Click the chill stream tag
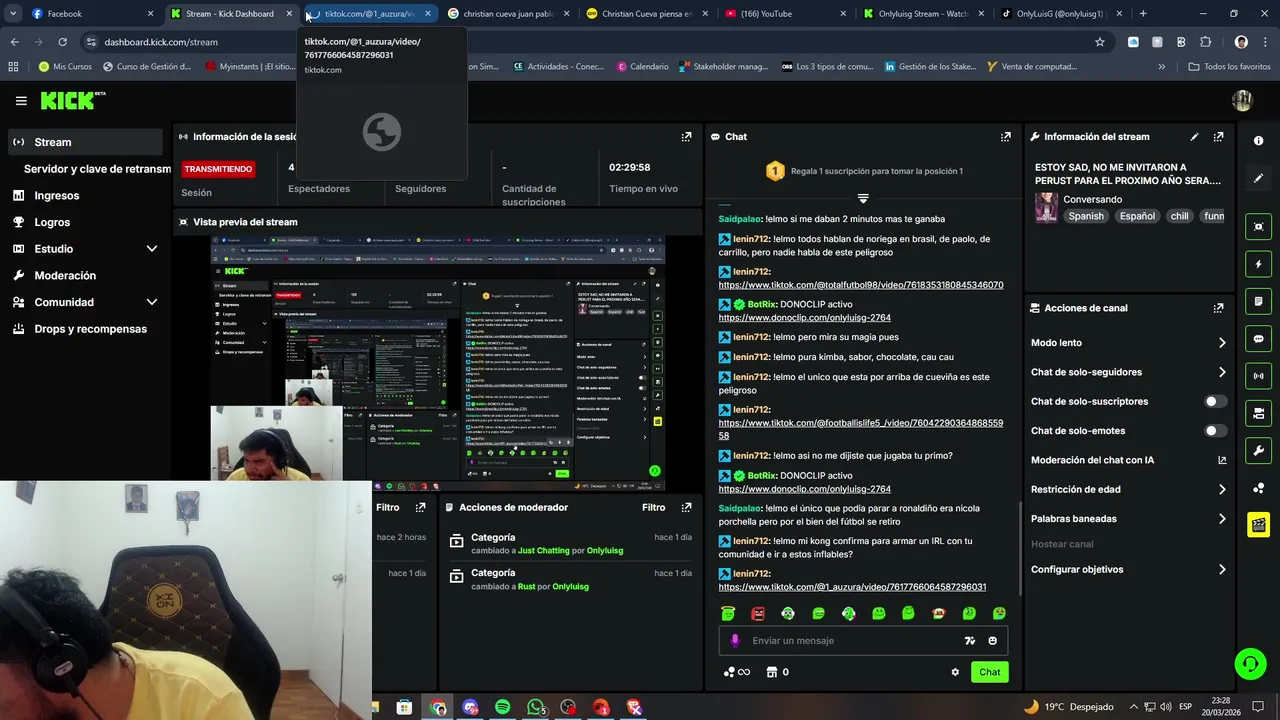This screenshot has width=1280, height=720. (1179, 216)
